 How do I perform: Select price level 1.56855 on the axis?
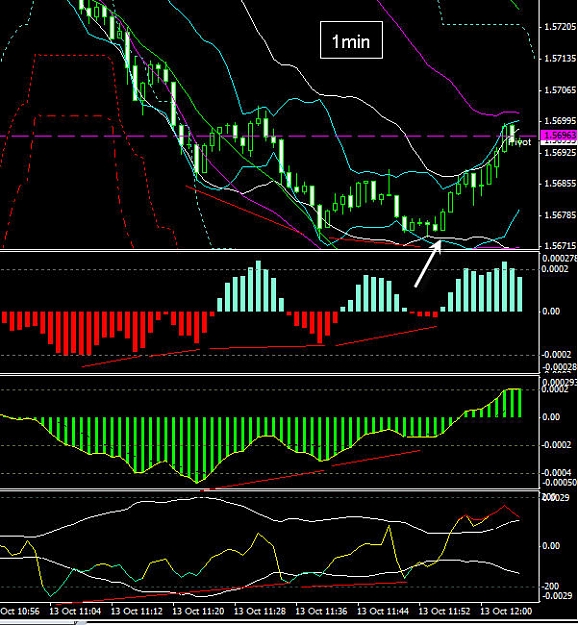click(560, 184)
